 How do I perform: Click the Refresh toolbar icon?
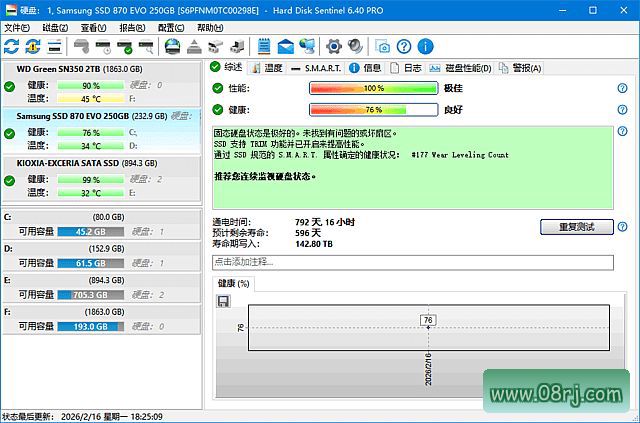pos(11,47)
